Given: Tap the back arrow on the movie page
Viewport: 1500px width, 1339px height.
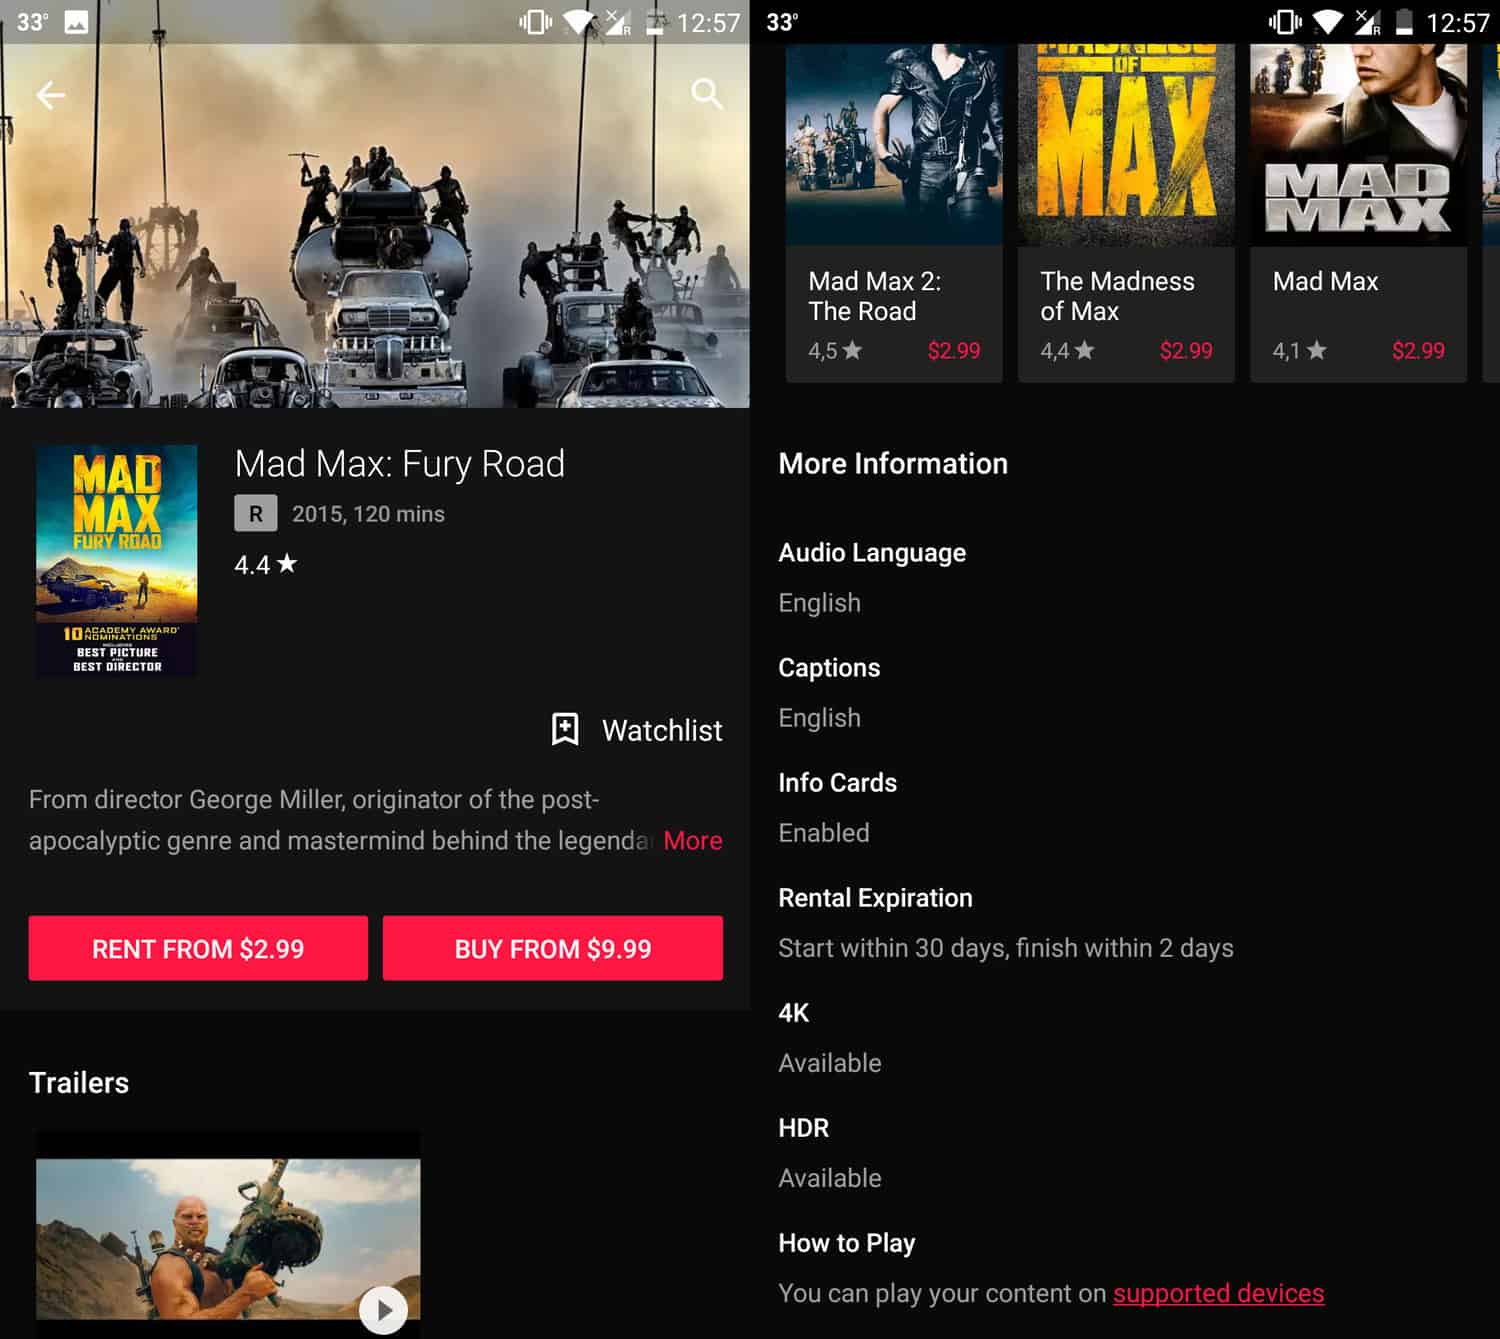Looking at the screenshot, I should click(50, 95).
